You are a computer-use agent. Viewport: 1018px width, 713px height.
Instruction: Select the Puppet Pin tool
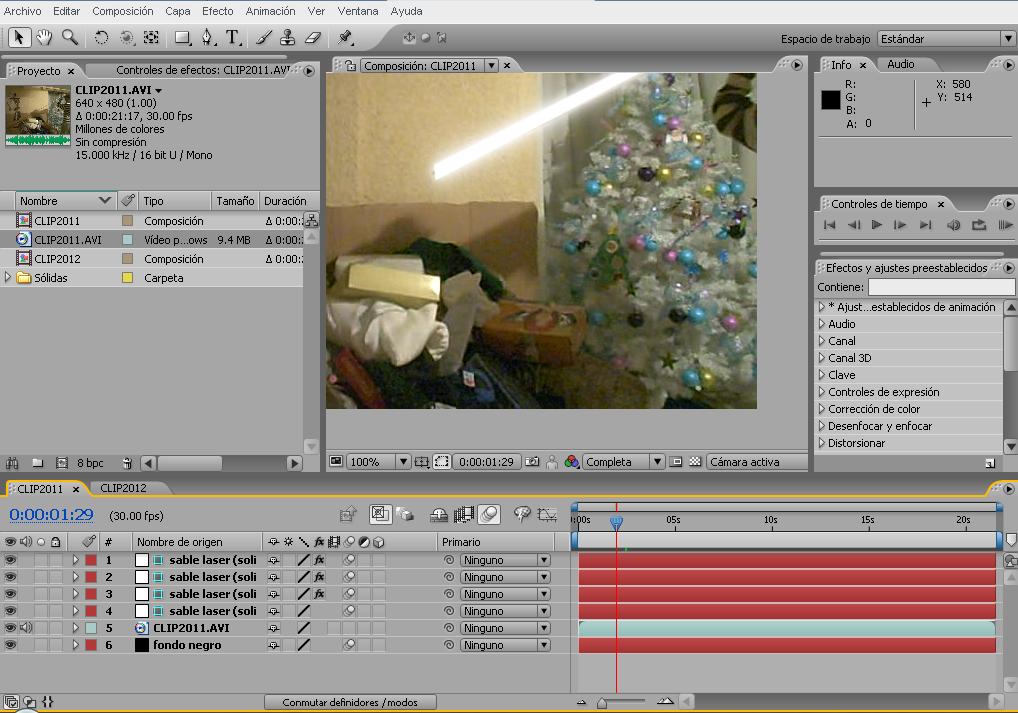[x=345, y=38]
